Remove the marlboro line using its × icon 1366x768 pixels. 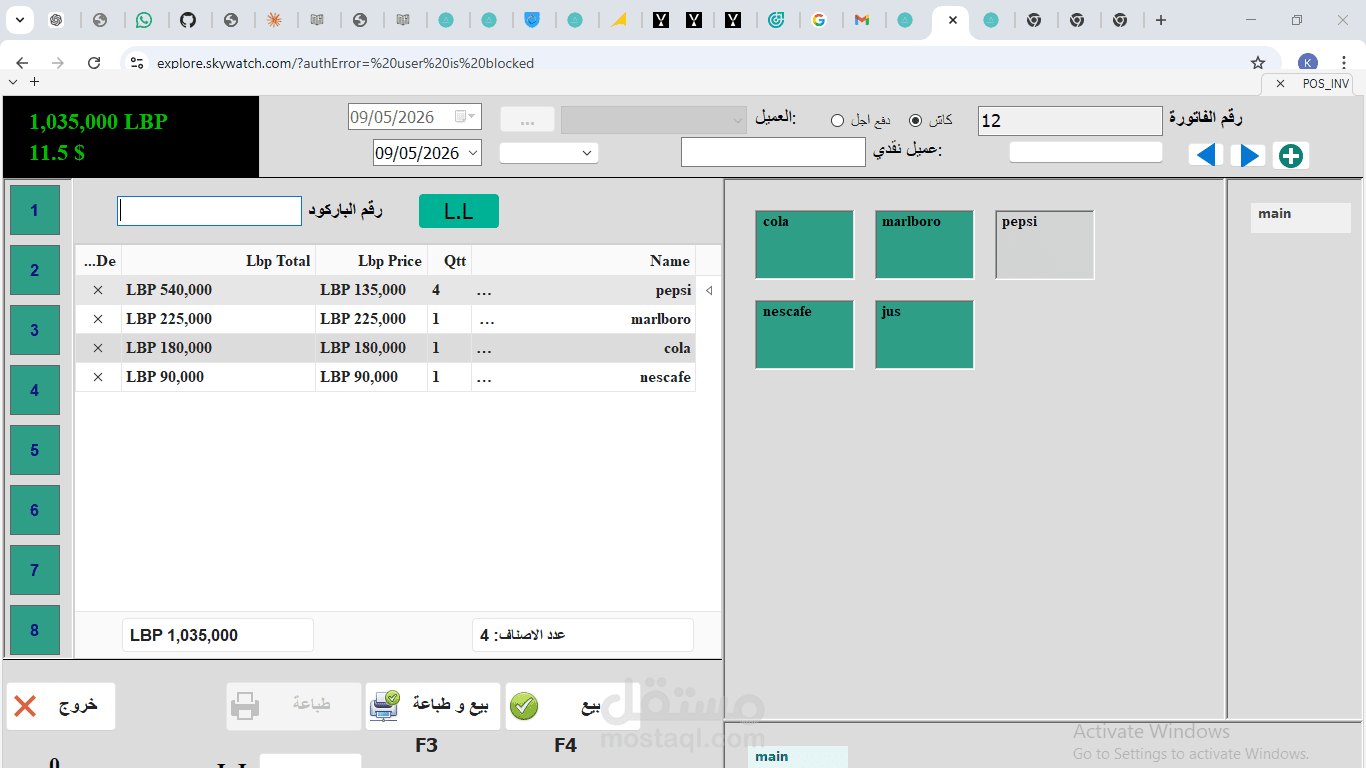98,319
